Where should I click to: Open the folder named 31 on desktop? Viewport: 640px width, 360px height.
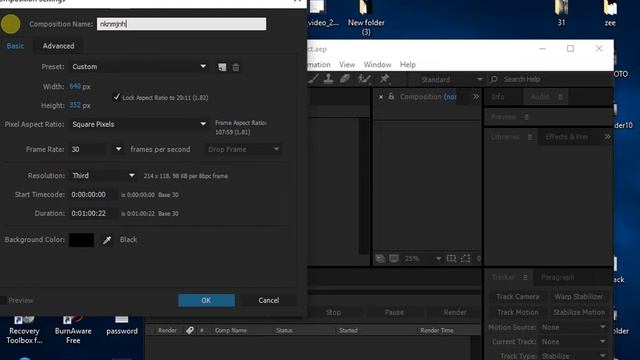(562, 14)
